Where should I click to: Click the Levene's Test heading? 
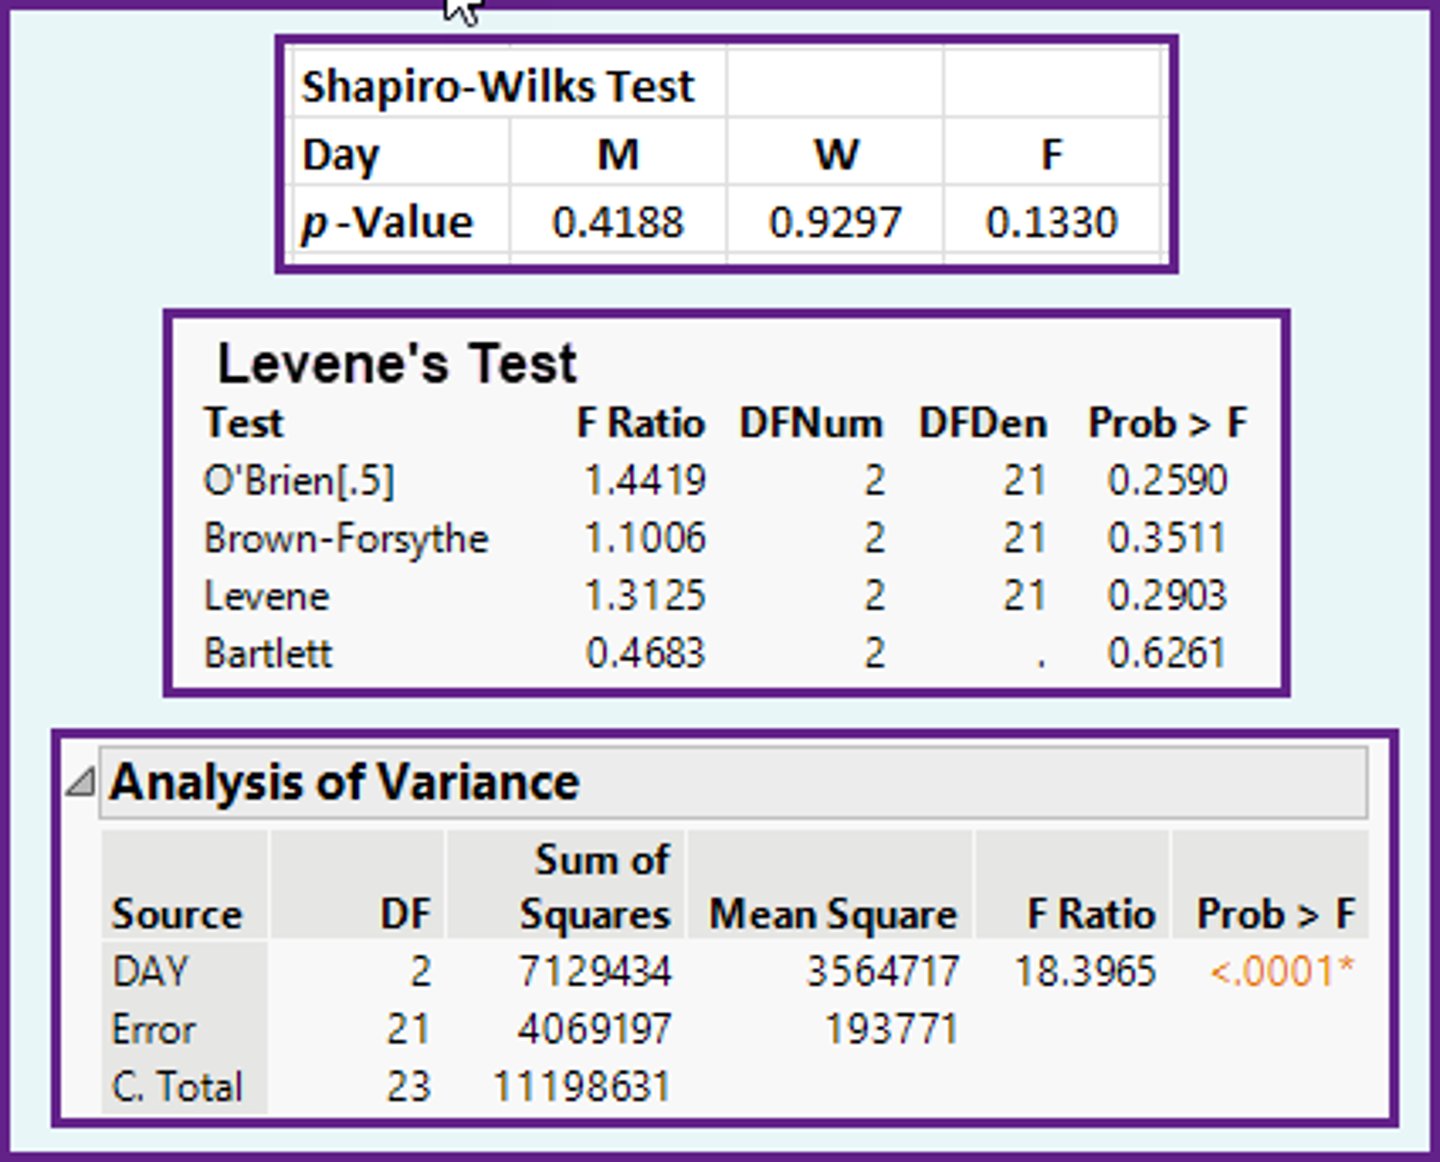(x=397, y=362)
